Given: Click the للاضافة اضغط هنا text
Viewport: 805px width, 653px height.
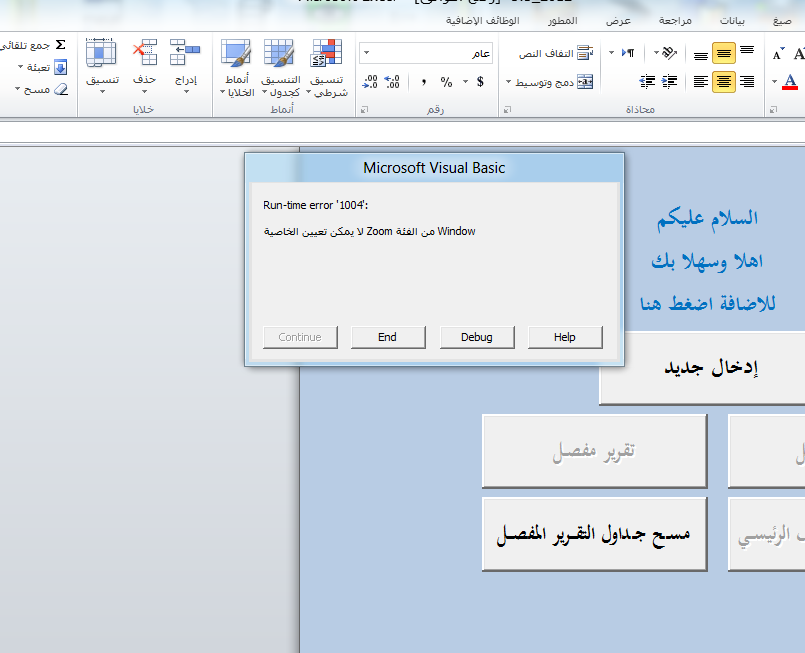Looking at the screenshot, I should tap(707, 304).
